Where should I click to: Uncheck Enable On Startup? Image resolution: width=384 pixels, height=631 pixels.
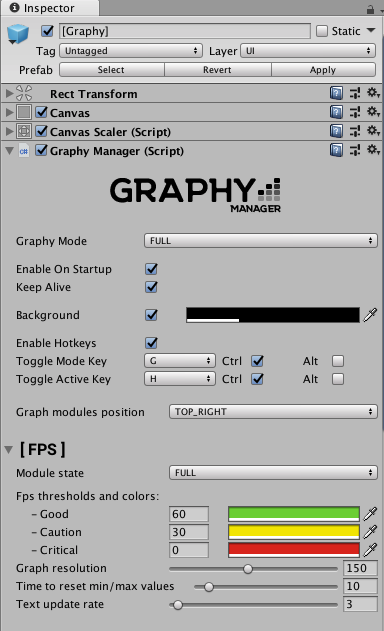click(x=151, y=269)
